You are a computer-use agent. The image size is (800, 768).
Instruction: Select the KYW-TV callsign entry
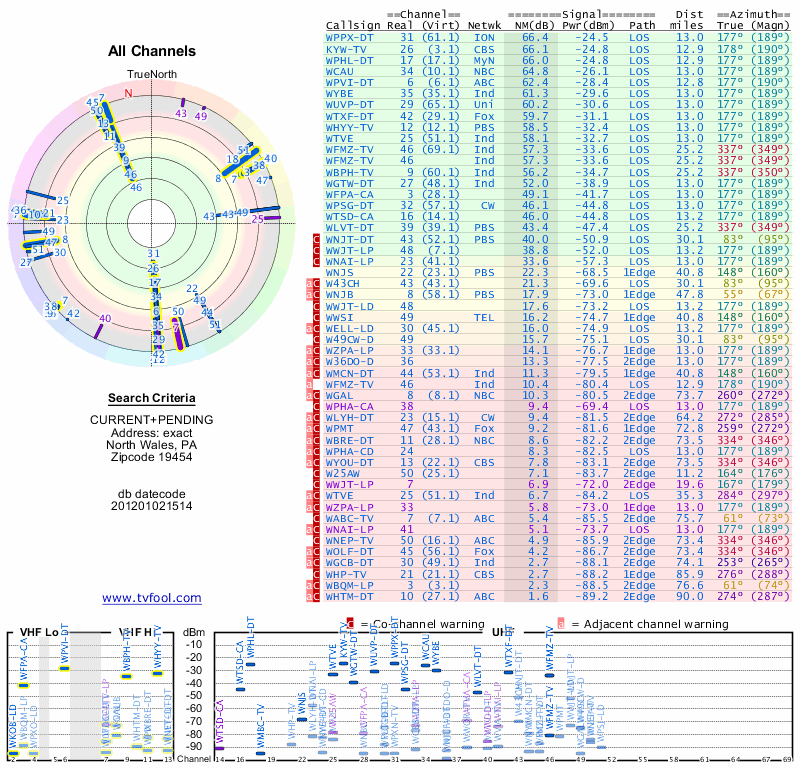(x=345, y=48)
